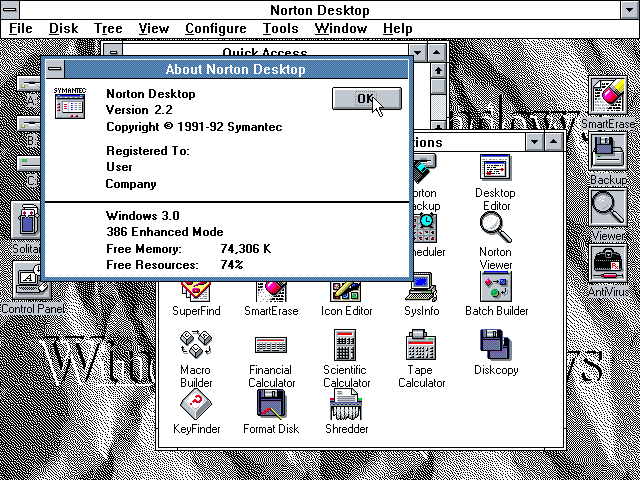The width and height of the screenshot is (640, 480).
Task: Open the Tools menu
Action: click(280, 29)
